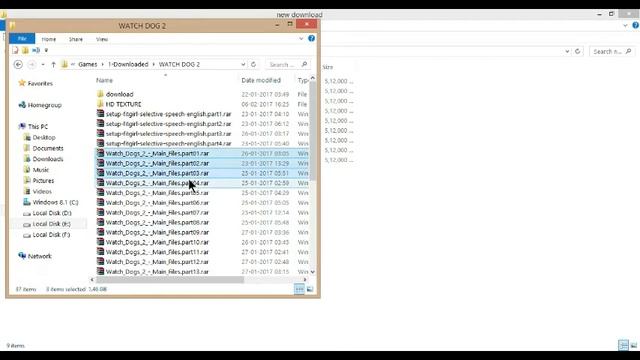Select Favorites in the navigation pane

pos(40,83)
